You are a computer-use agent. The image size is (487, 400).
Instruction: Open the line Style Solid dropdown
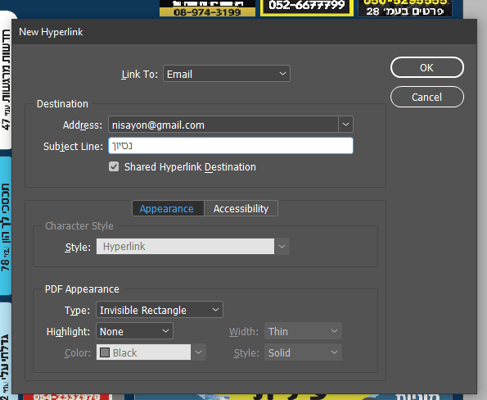tap(303, 353)
